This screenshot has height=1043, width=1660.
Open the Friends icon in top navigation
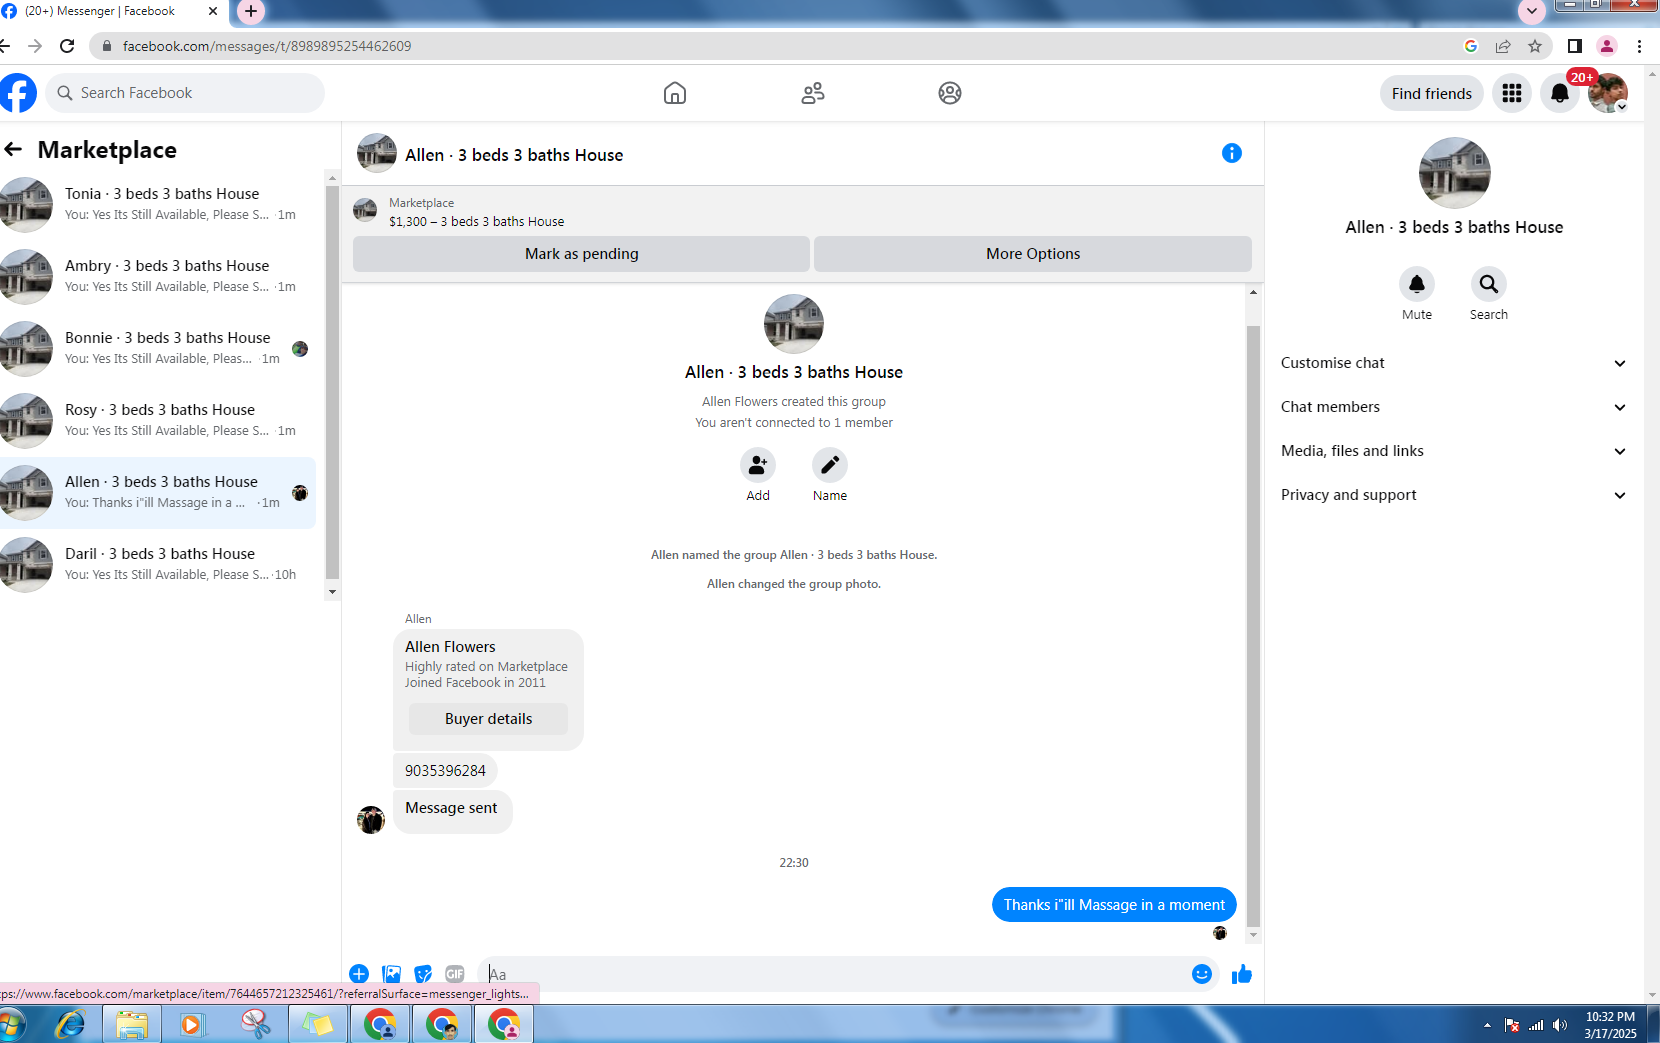(x=813, y=93)
